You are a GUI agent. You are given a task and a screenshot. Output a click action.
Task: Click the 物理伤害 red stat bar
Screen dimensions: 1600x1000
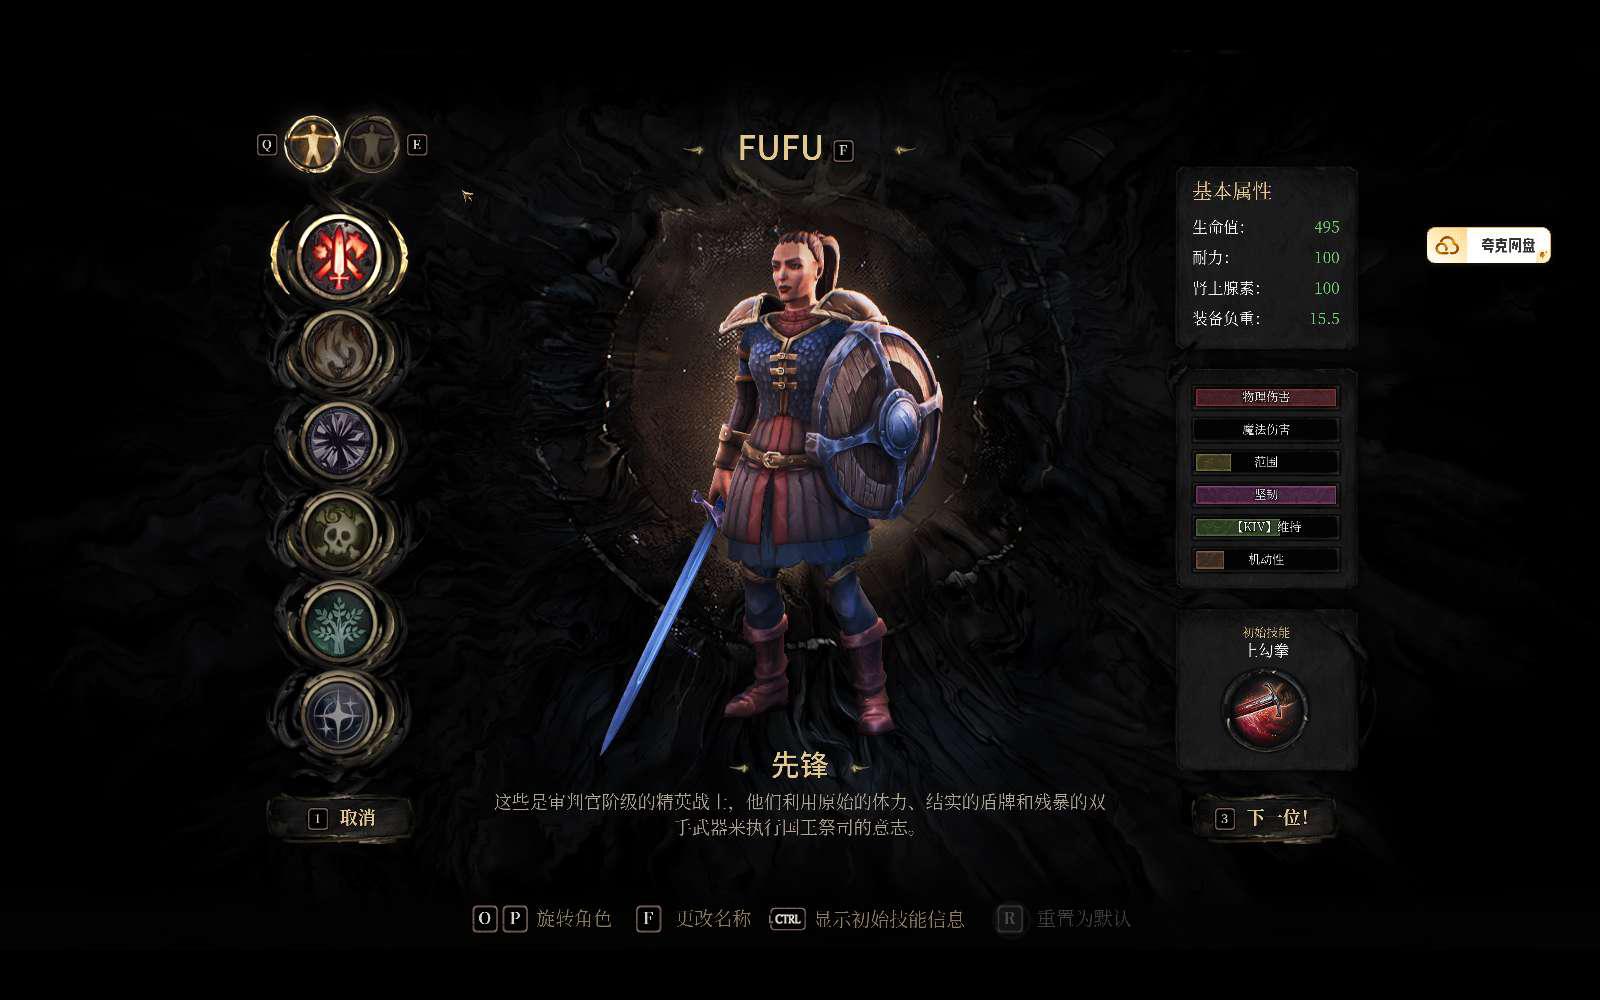coord(1266,397)
